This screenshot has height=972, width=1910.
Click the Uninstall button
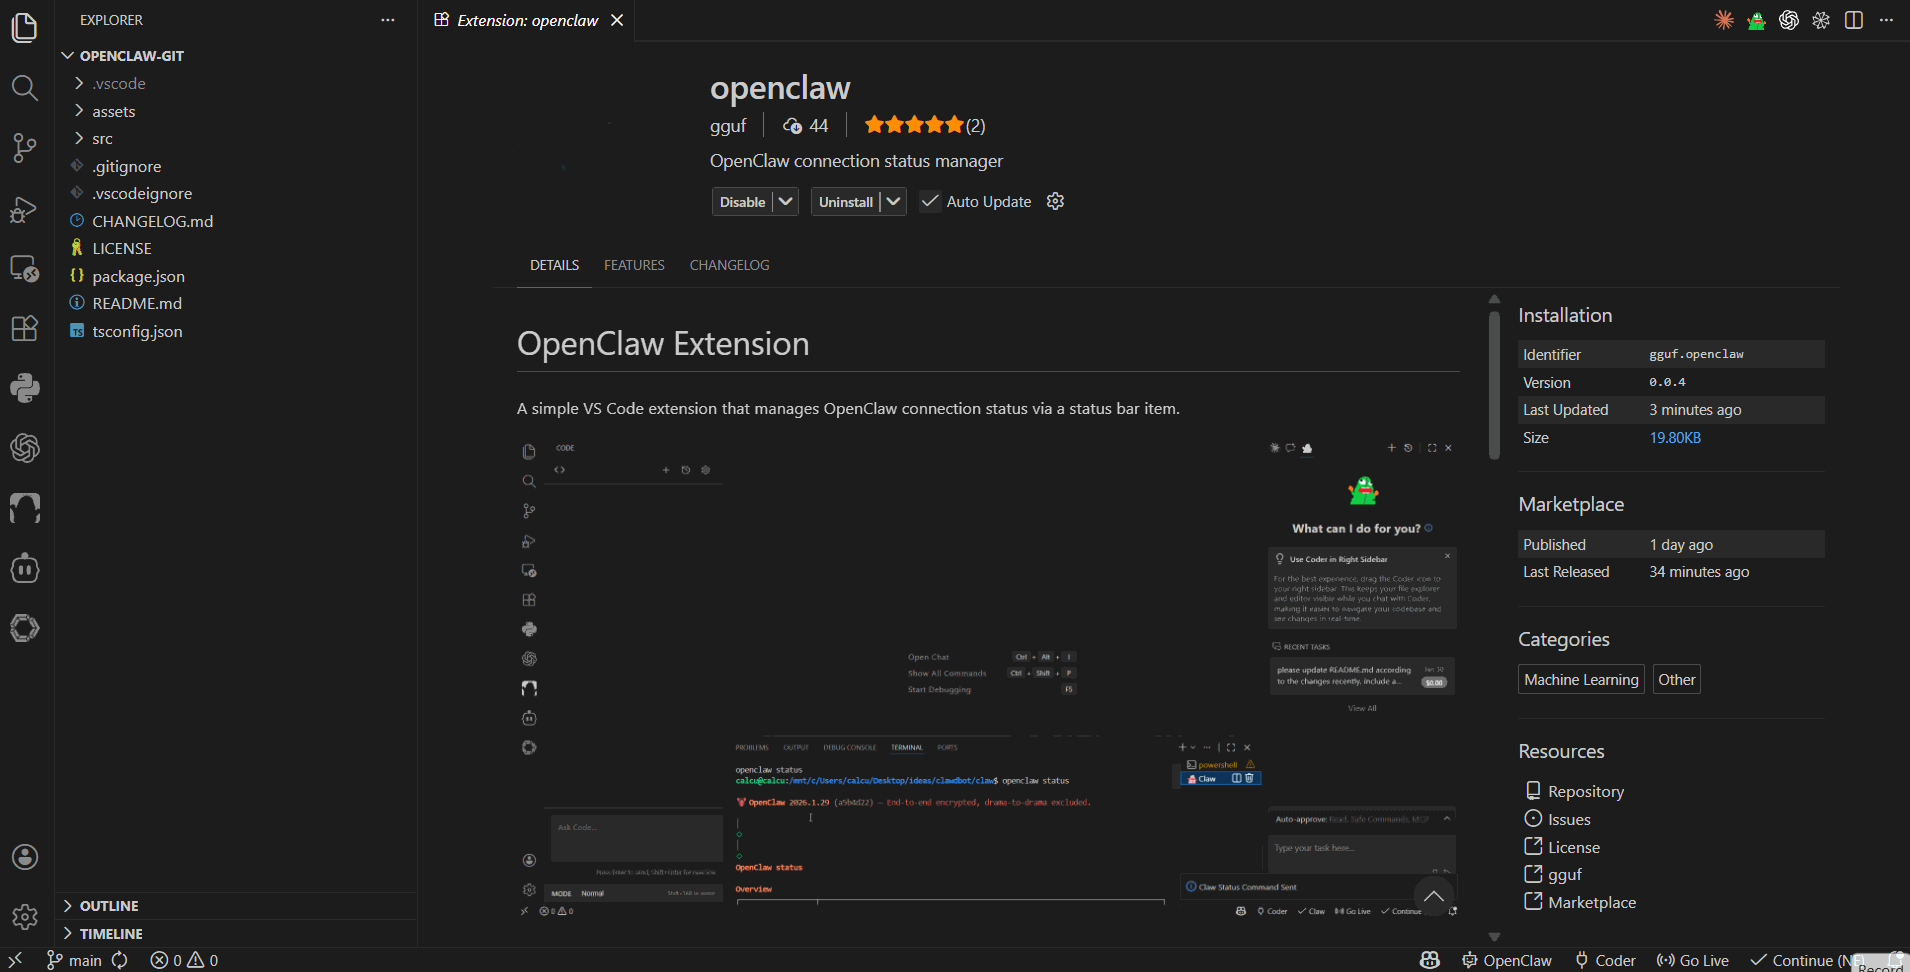point(846,202)
